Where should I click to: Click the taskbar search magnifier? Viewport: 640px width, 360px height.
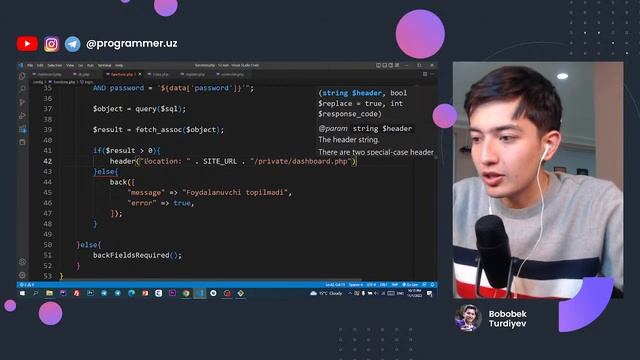point(36,293)
